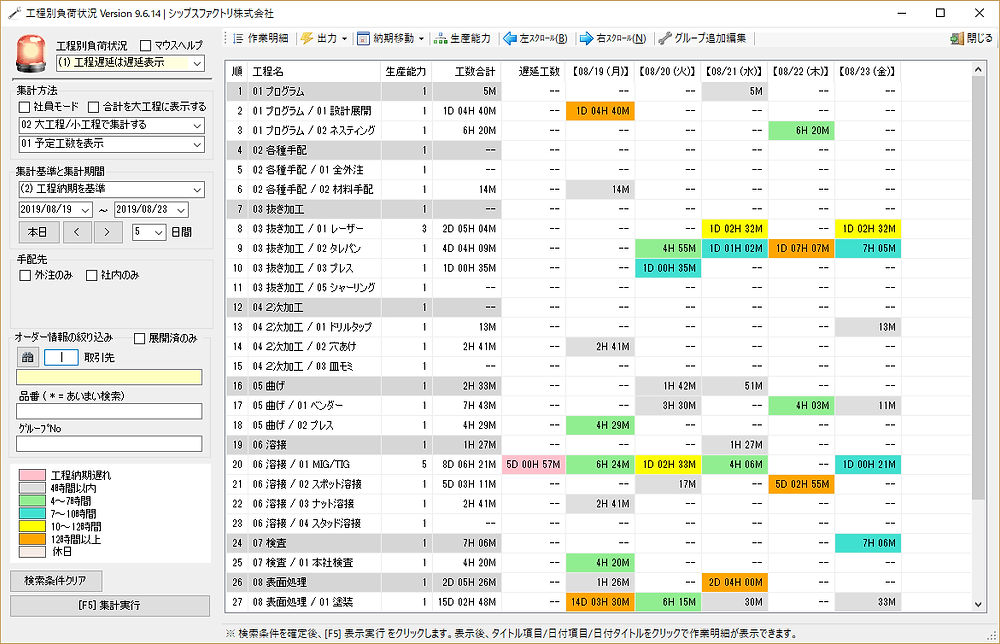Click the 検索条件クリア button
This screenshot has height=644, width=1000.
pos(55,581)
